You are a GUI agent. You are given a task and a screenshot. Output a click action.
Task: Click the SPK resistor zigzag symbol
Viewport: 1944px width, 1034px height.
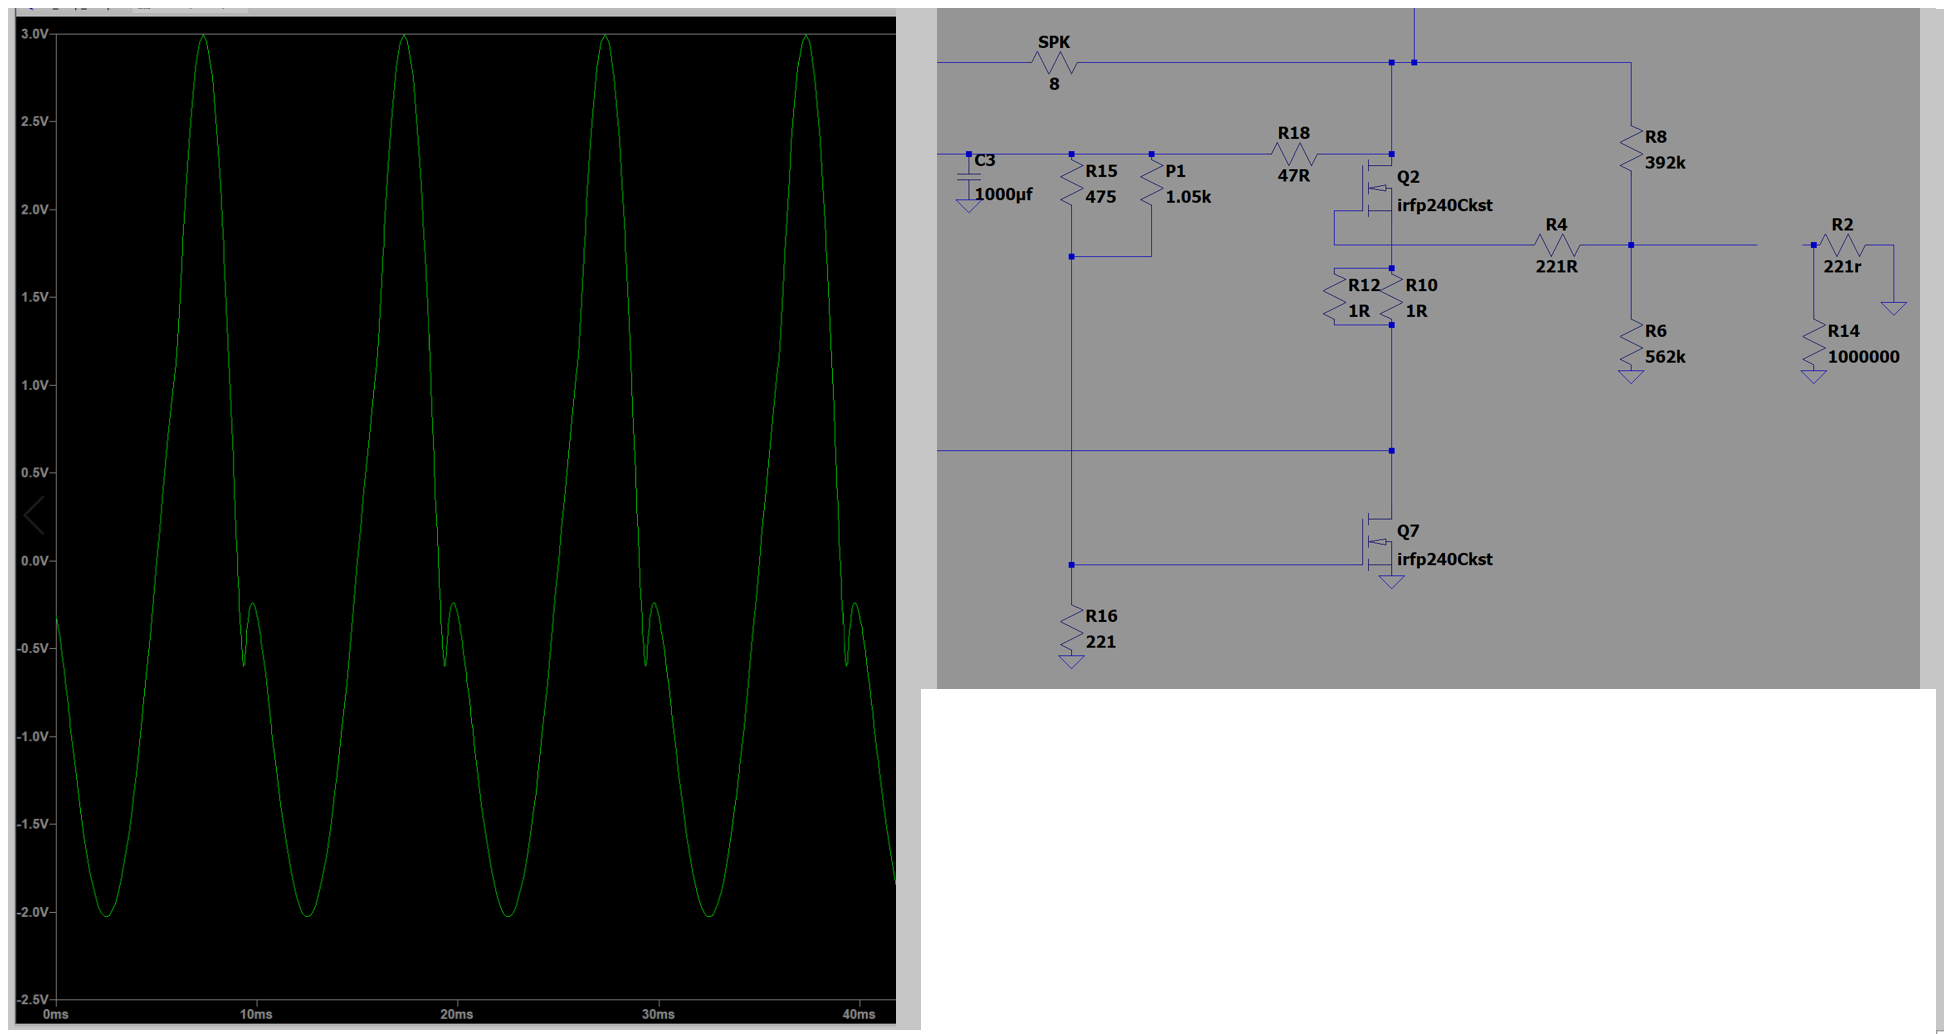point(1054,63)
